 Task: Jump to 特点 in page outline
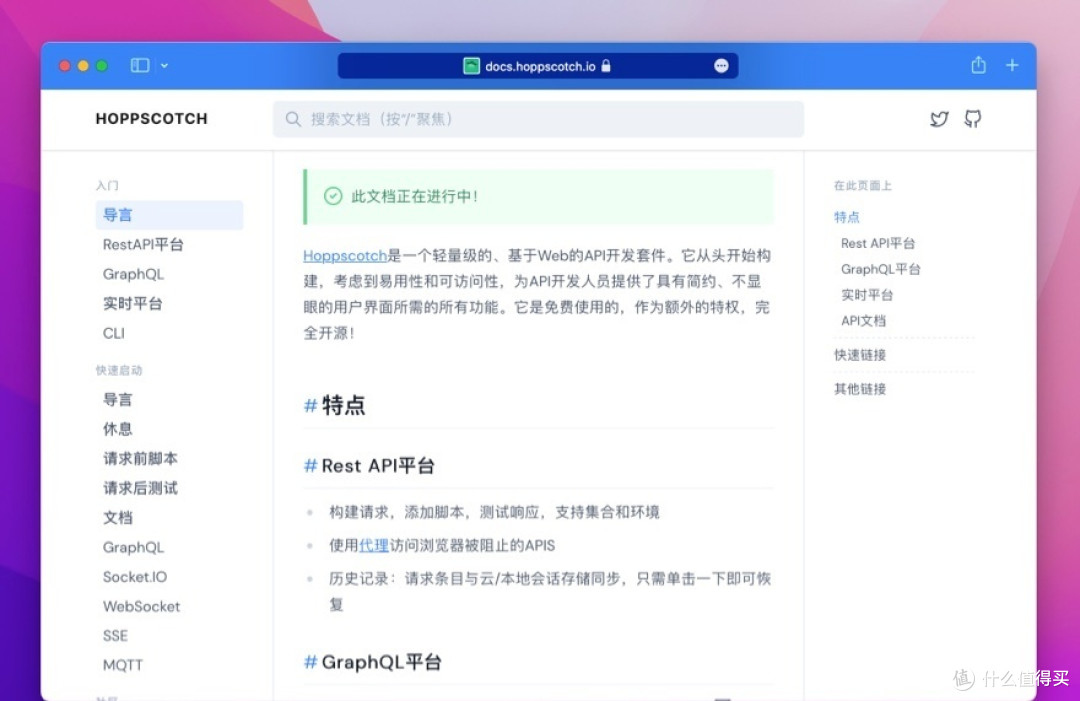pos(847,217)
